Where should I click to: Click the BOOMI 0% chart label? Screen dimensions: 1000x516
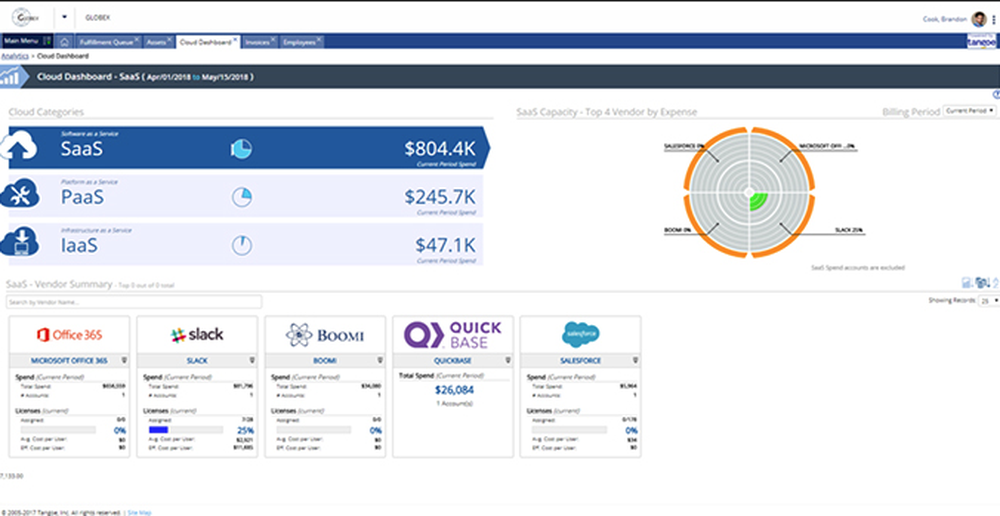[x=677, y=230]
